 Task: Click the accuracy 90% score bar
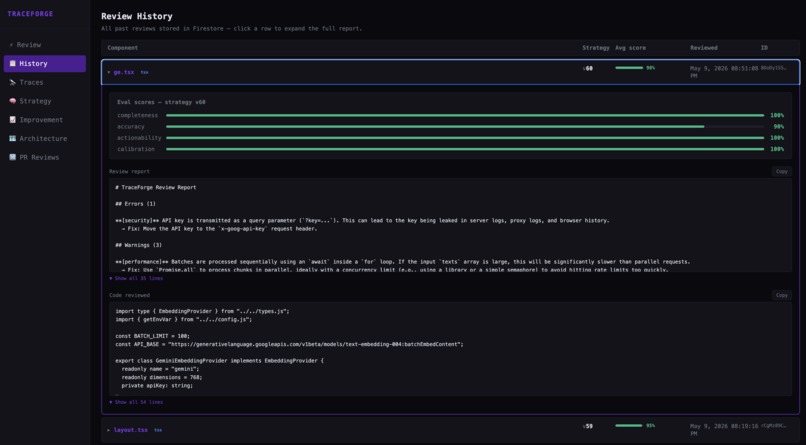point(465,126)
